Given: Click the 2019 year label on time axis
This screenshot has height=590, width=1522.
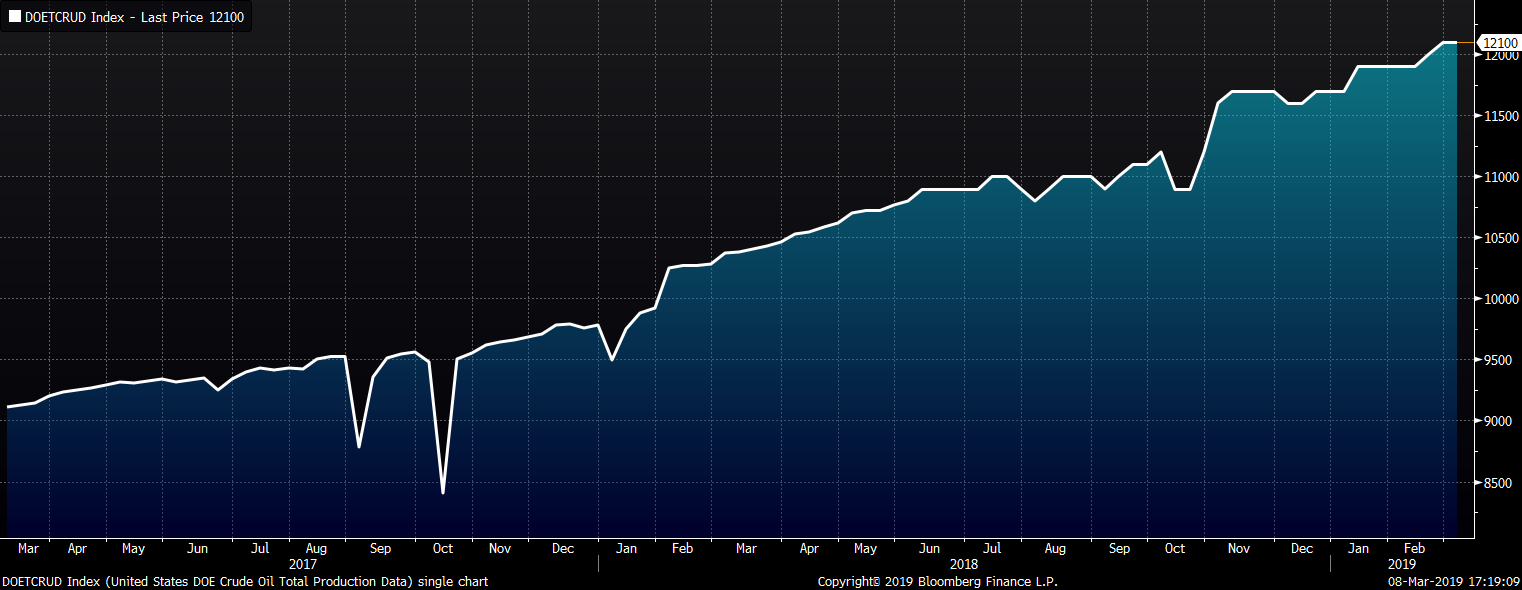Looking at the screenshot, I should pos(1402,564).
